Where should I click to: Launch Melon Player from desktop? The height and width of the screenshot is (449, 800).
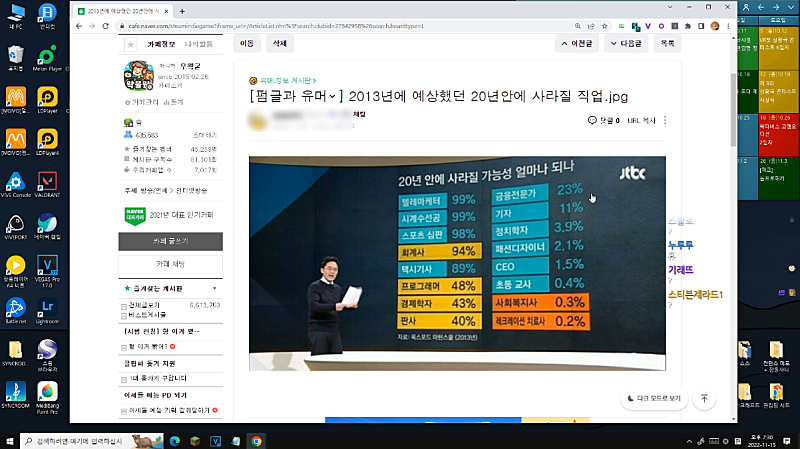pos(47,58)
